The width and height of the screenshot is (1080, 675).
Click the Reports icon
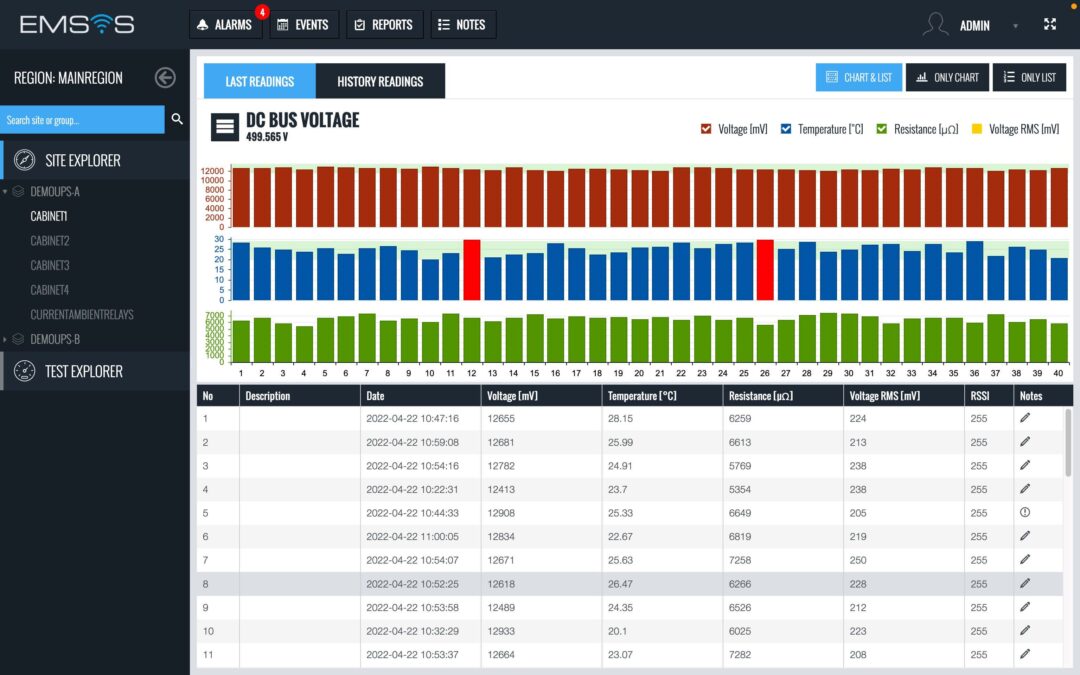pos(359,25)
